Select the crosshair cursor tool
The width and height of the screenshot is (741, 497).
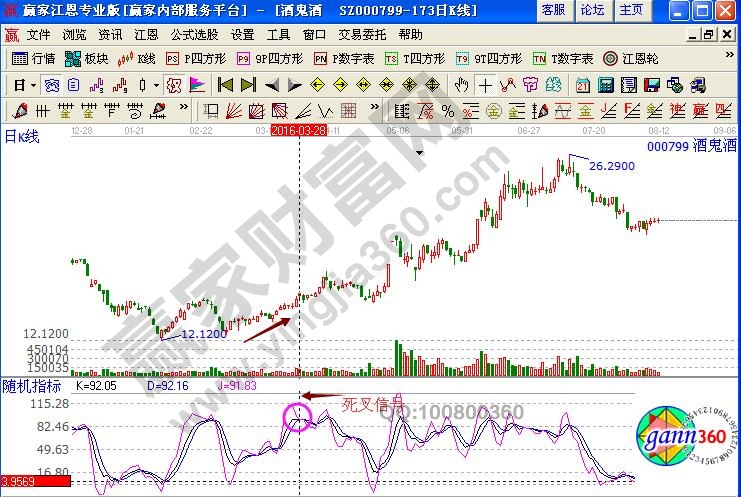485,84
